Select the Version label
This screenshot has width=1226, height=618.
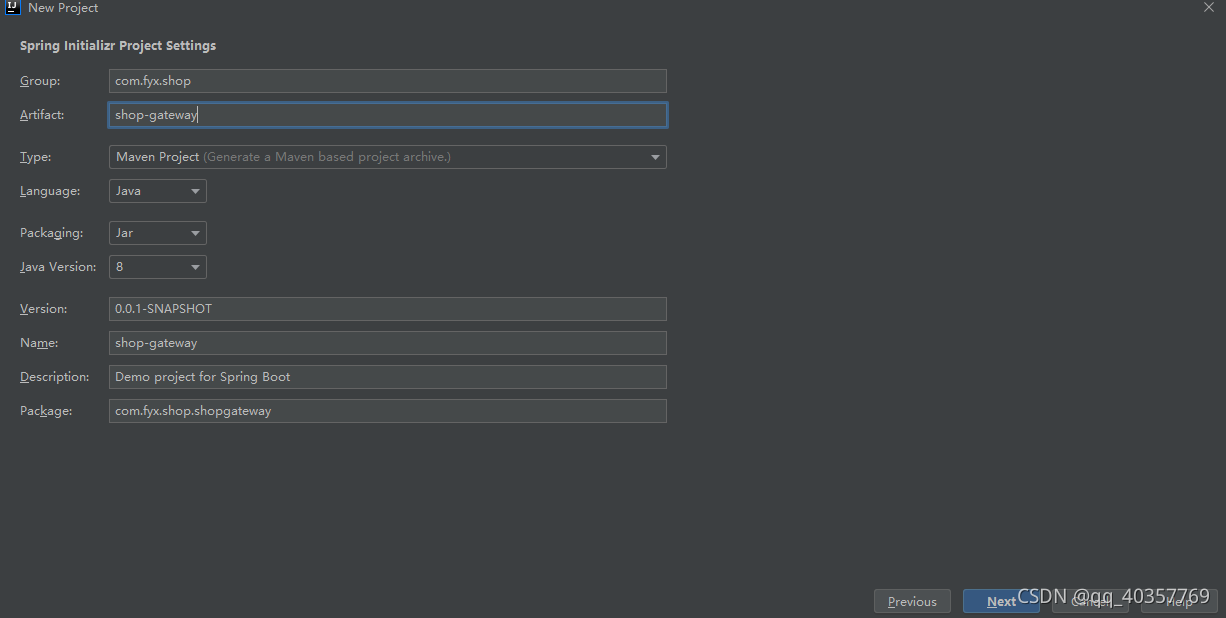coord(44,309)
